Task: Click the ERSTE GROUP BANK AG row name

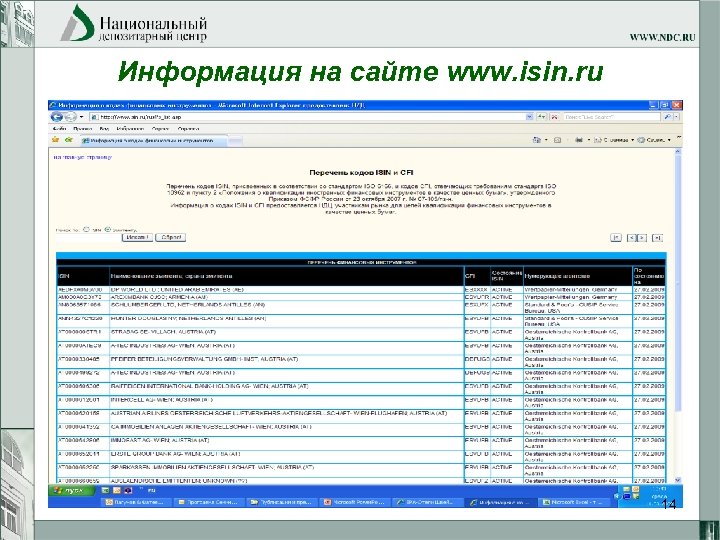Action: (x=175, y=454)
